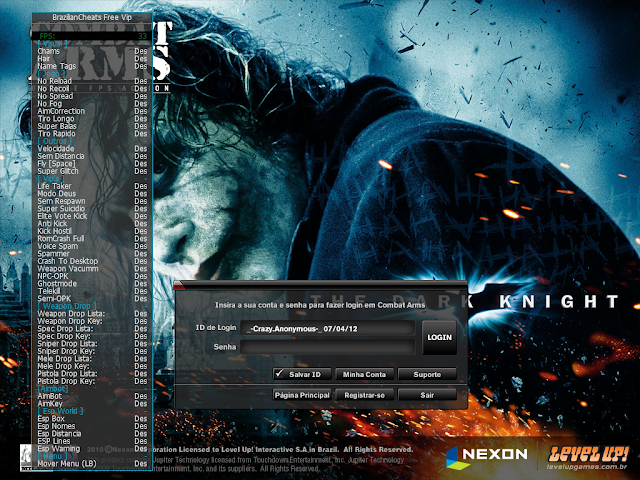The height and width of the screenshot is (480, 640).
Task: Select the AimCorrection option
Action: pos(92,111)
